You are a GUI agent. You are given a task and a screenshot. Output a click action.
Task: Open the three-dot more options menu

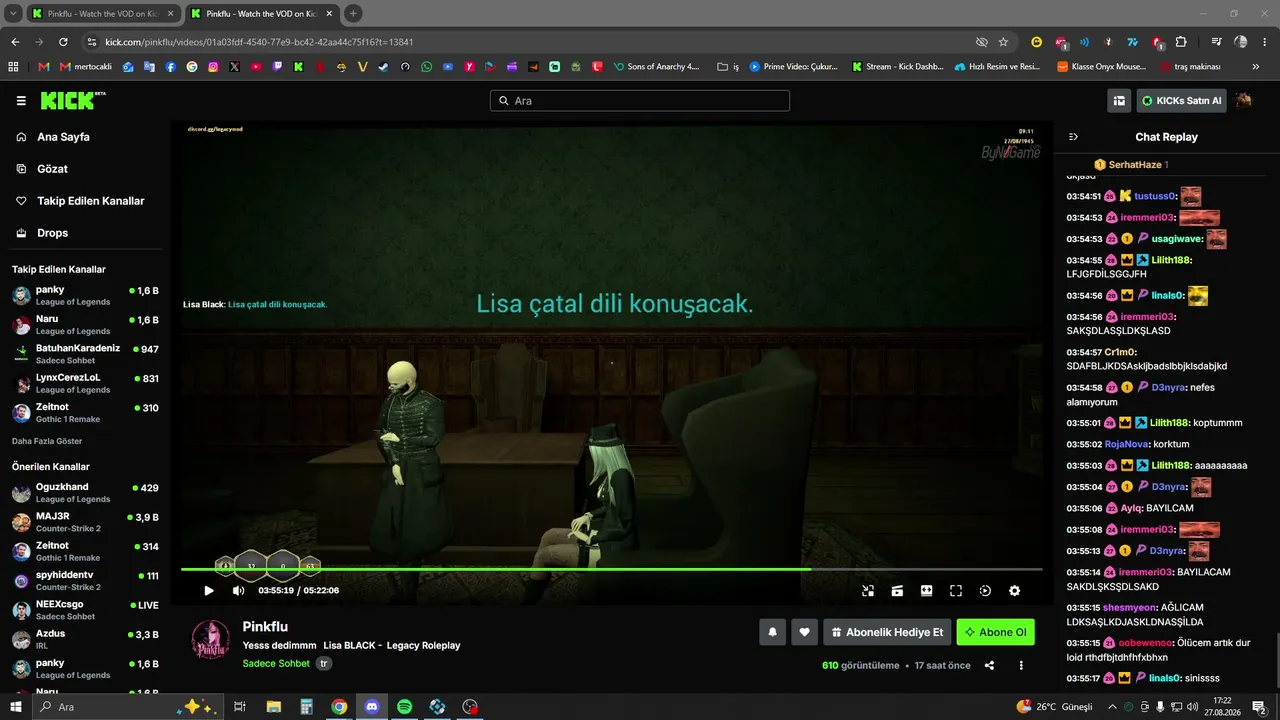(x=1021, y=666)
